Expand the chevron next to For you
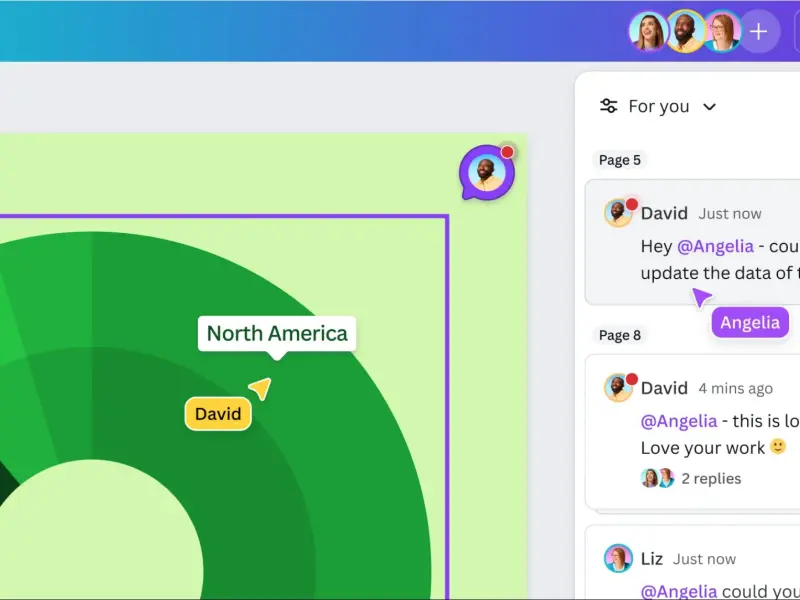 (709, 107)
